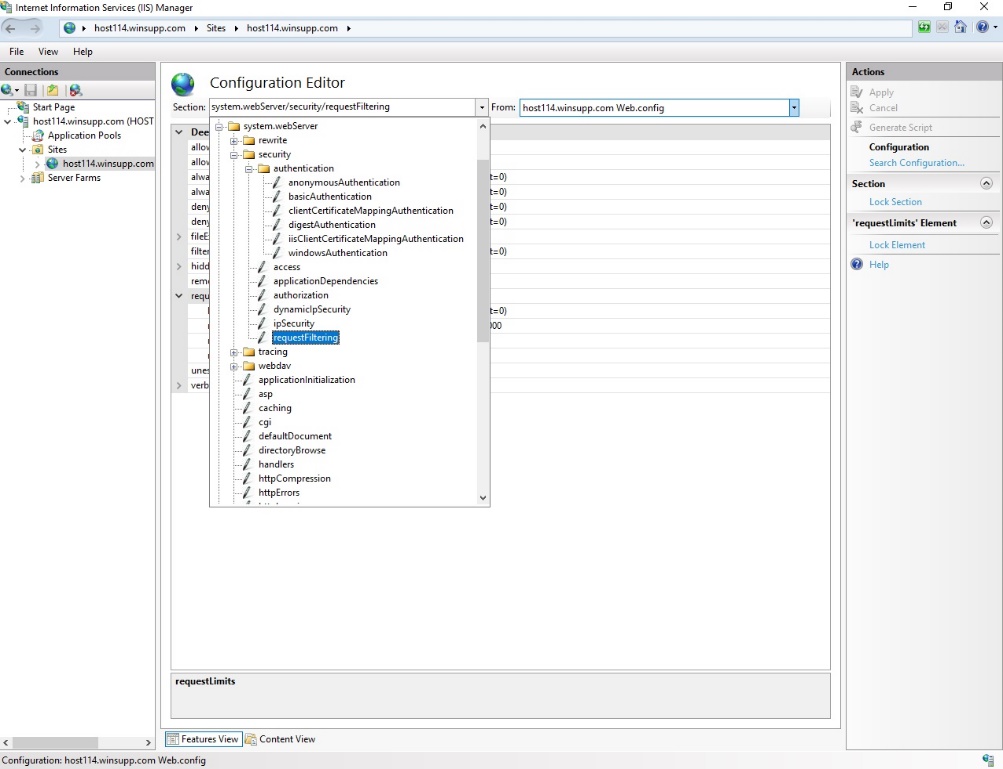
Task: Click the status bar network icon
Action: [x=988, y=760]
